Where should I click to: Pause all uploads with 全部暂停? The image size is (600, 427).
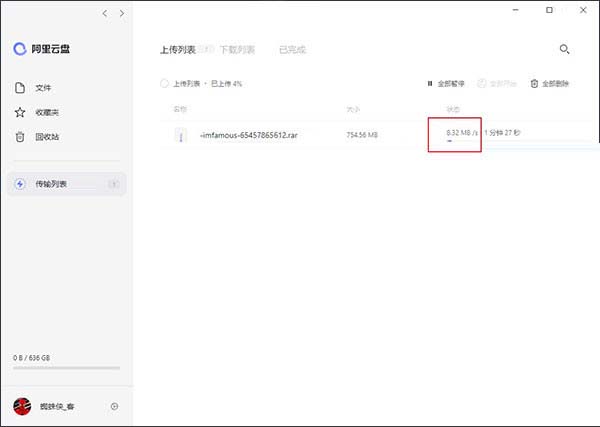(x=446, y=83)
